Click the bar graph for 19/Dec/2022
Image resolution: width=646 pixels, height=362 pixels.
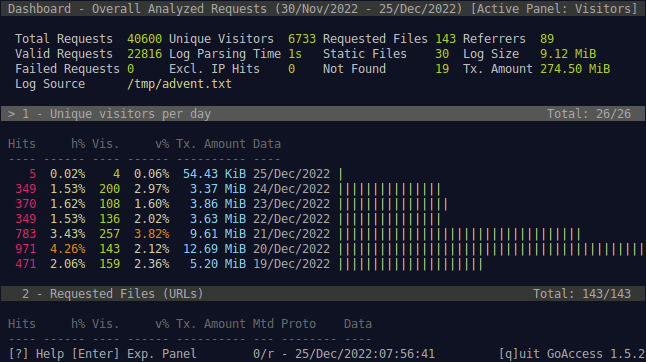click(410, 264)
